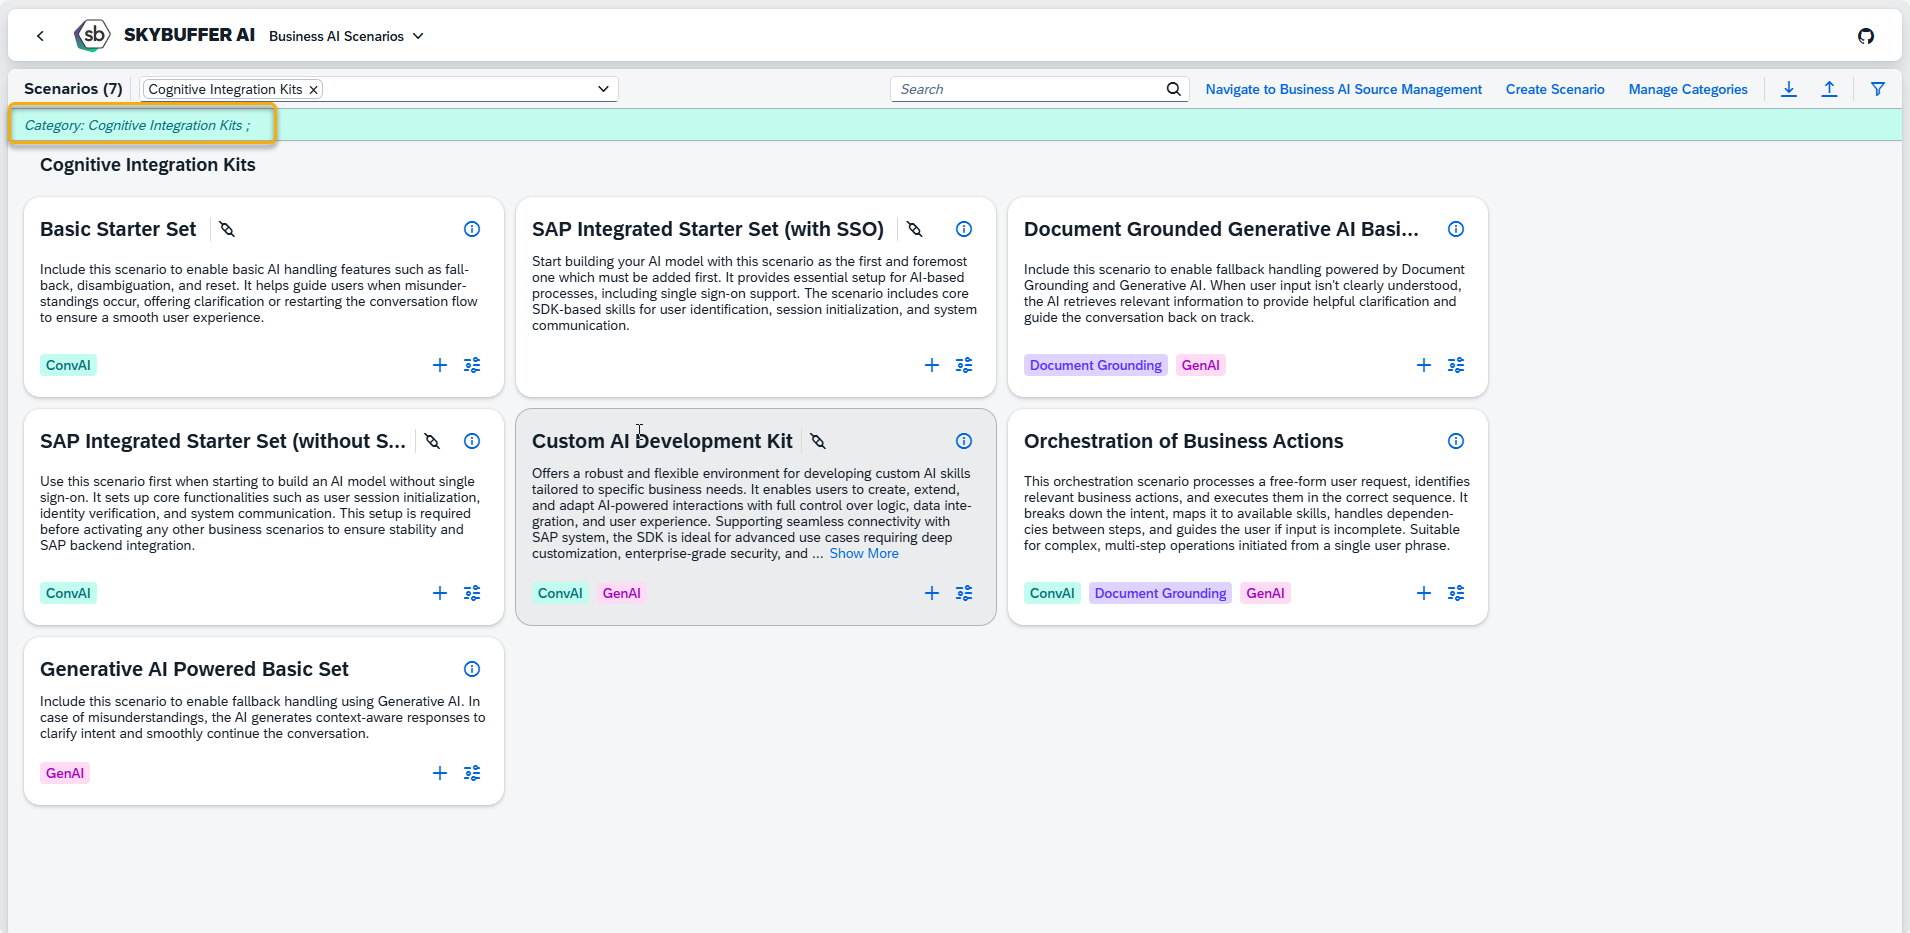1910x933 pixels.
Task: Click pin-off icon on Custom AI Development Kit
Action: point(818,441)
